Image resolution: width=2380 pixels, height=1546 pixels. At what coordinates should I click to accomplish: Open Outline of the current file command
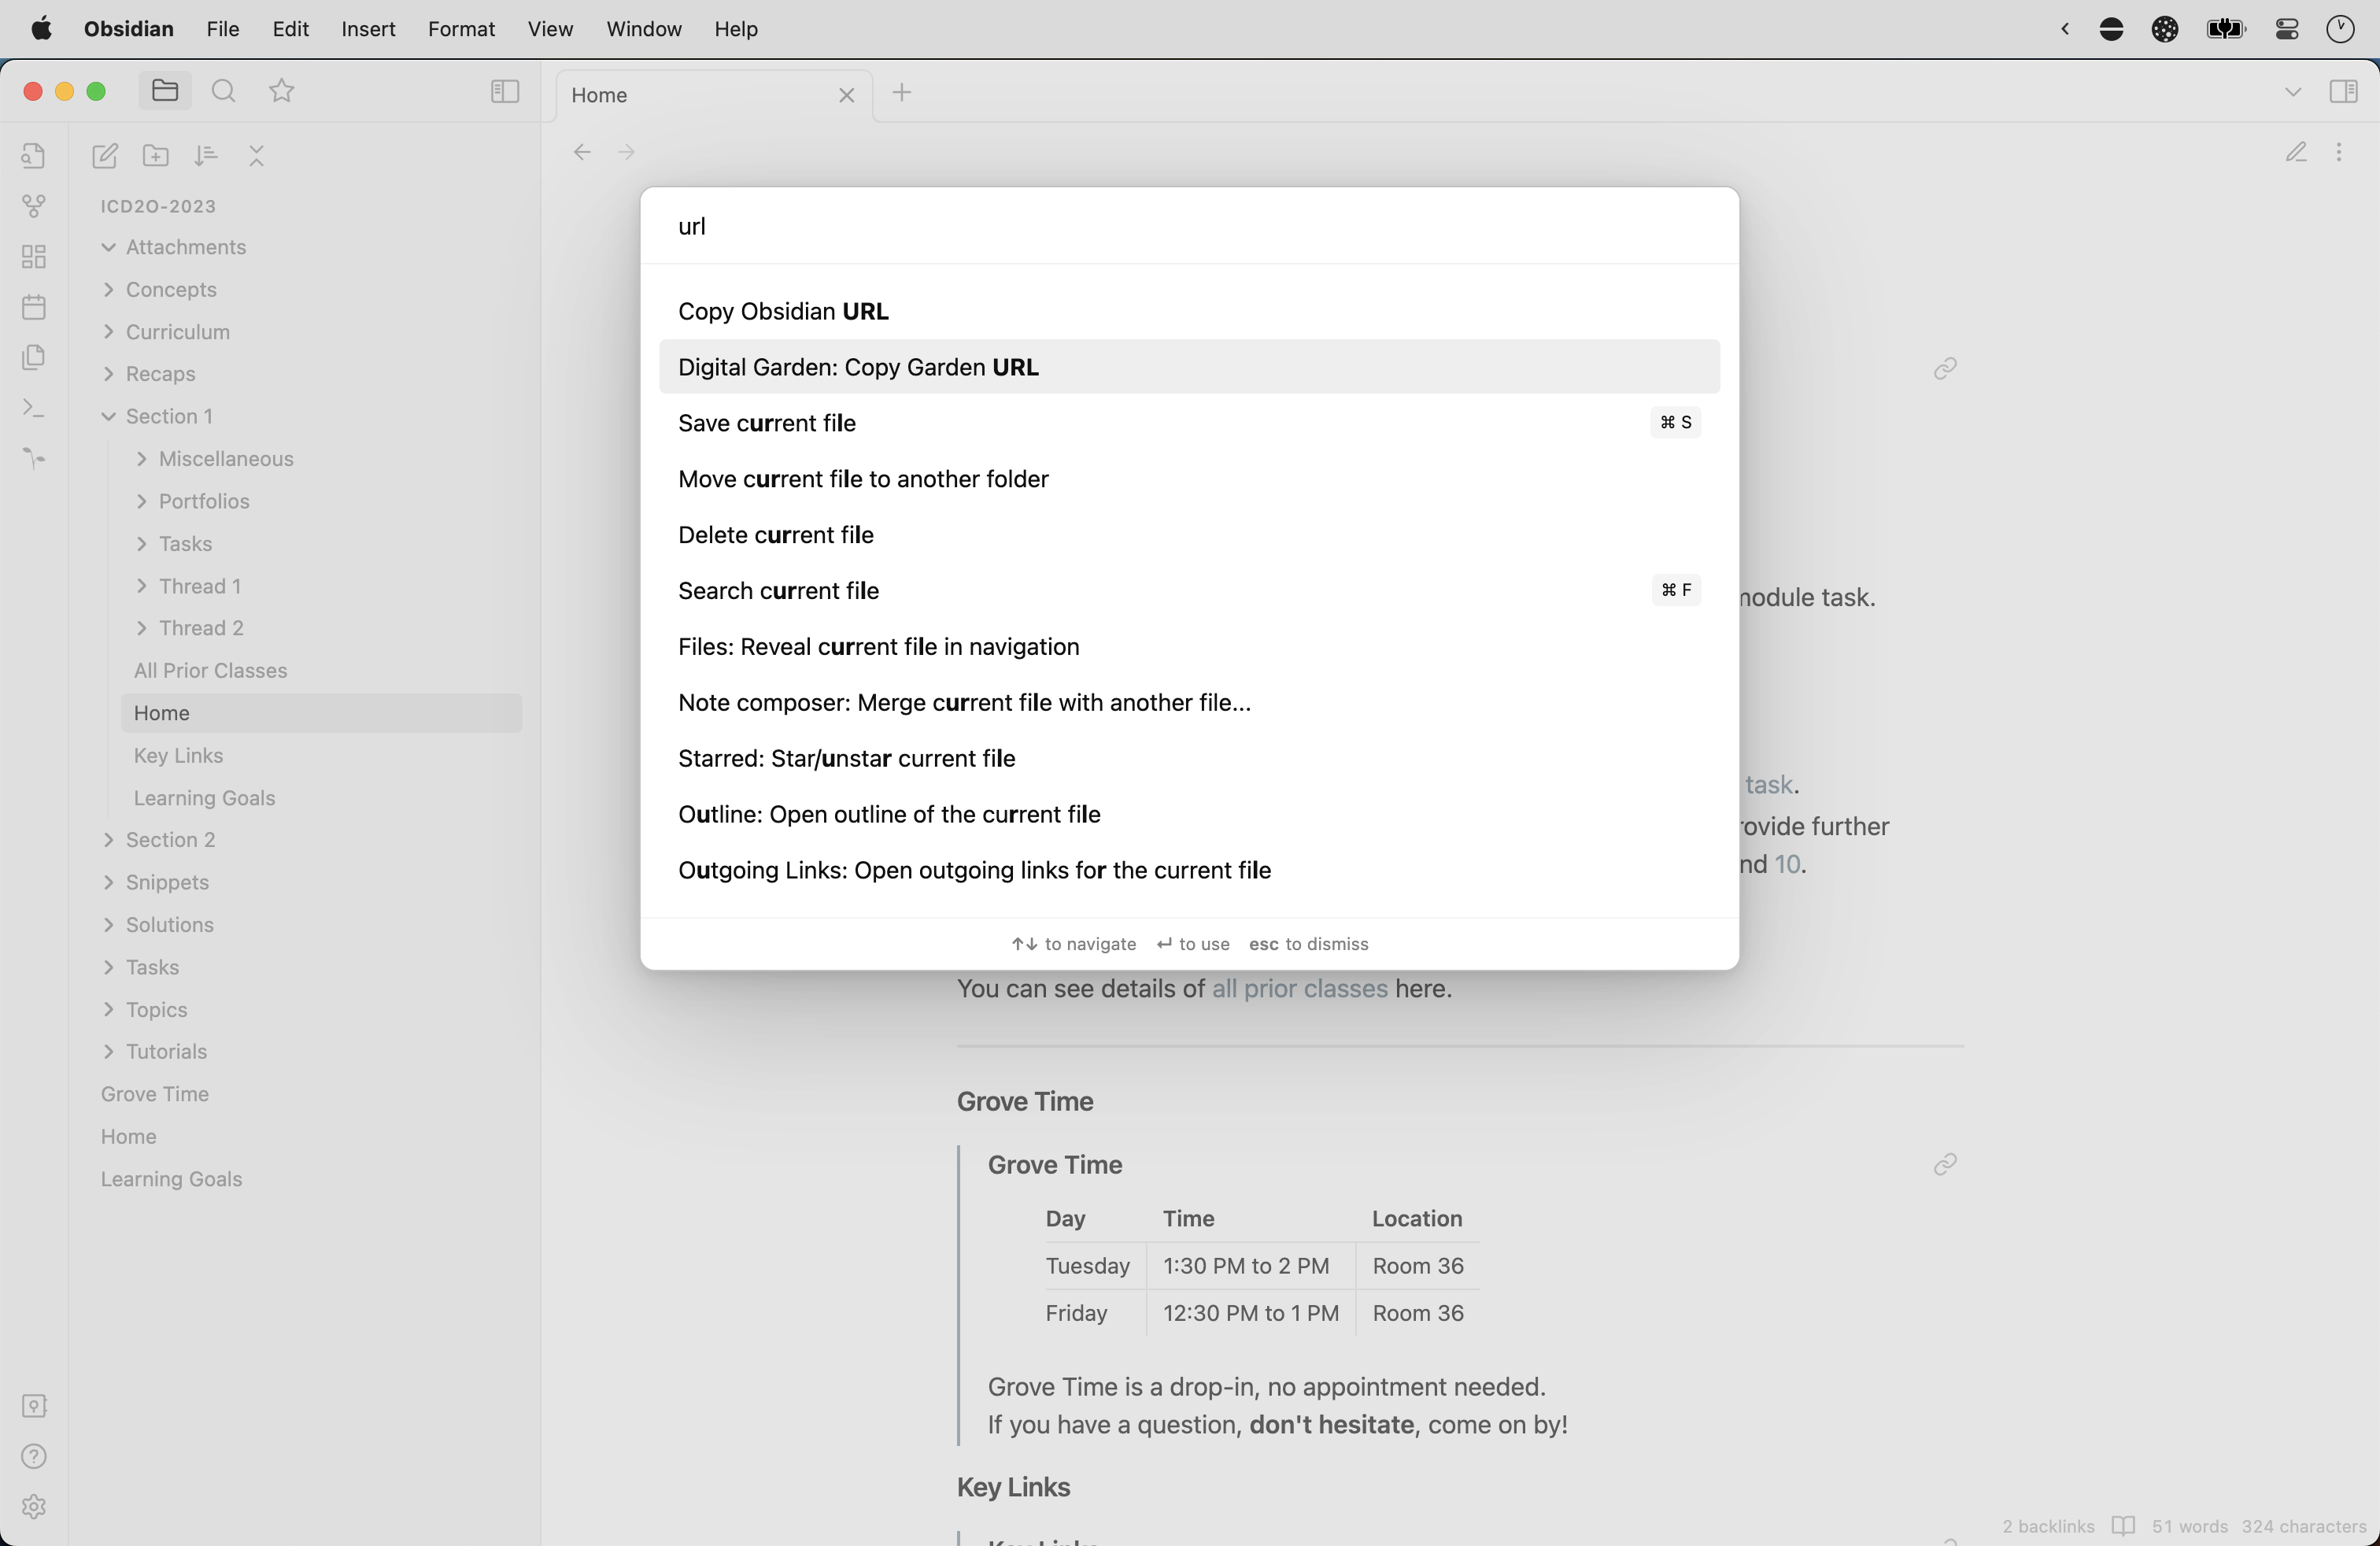pos(1189,814)
